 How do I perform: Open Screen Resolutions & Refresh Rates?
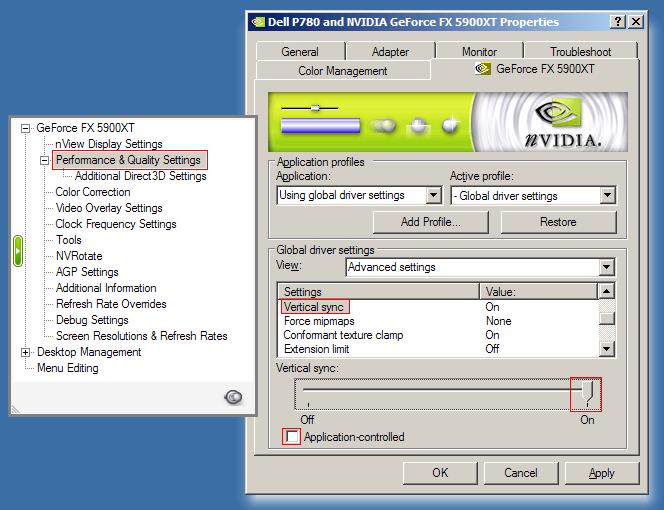(142, 336)
